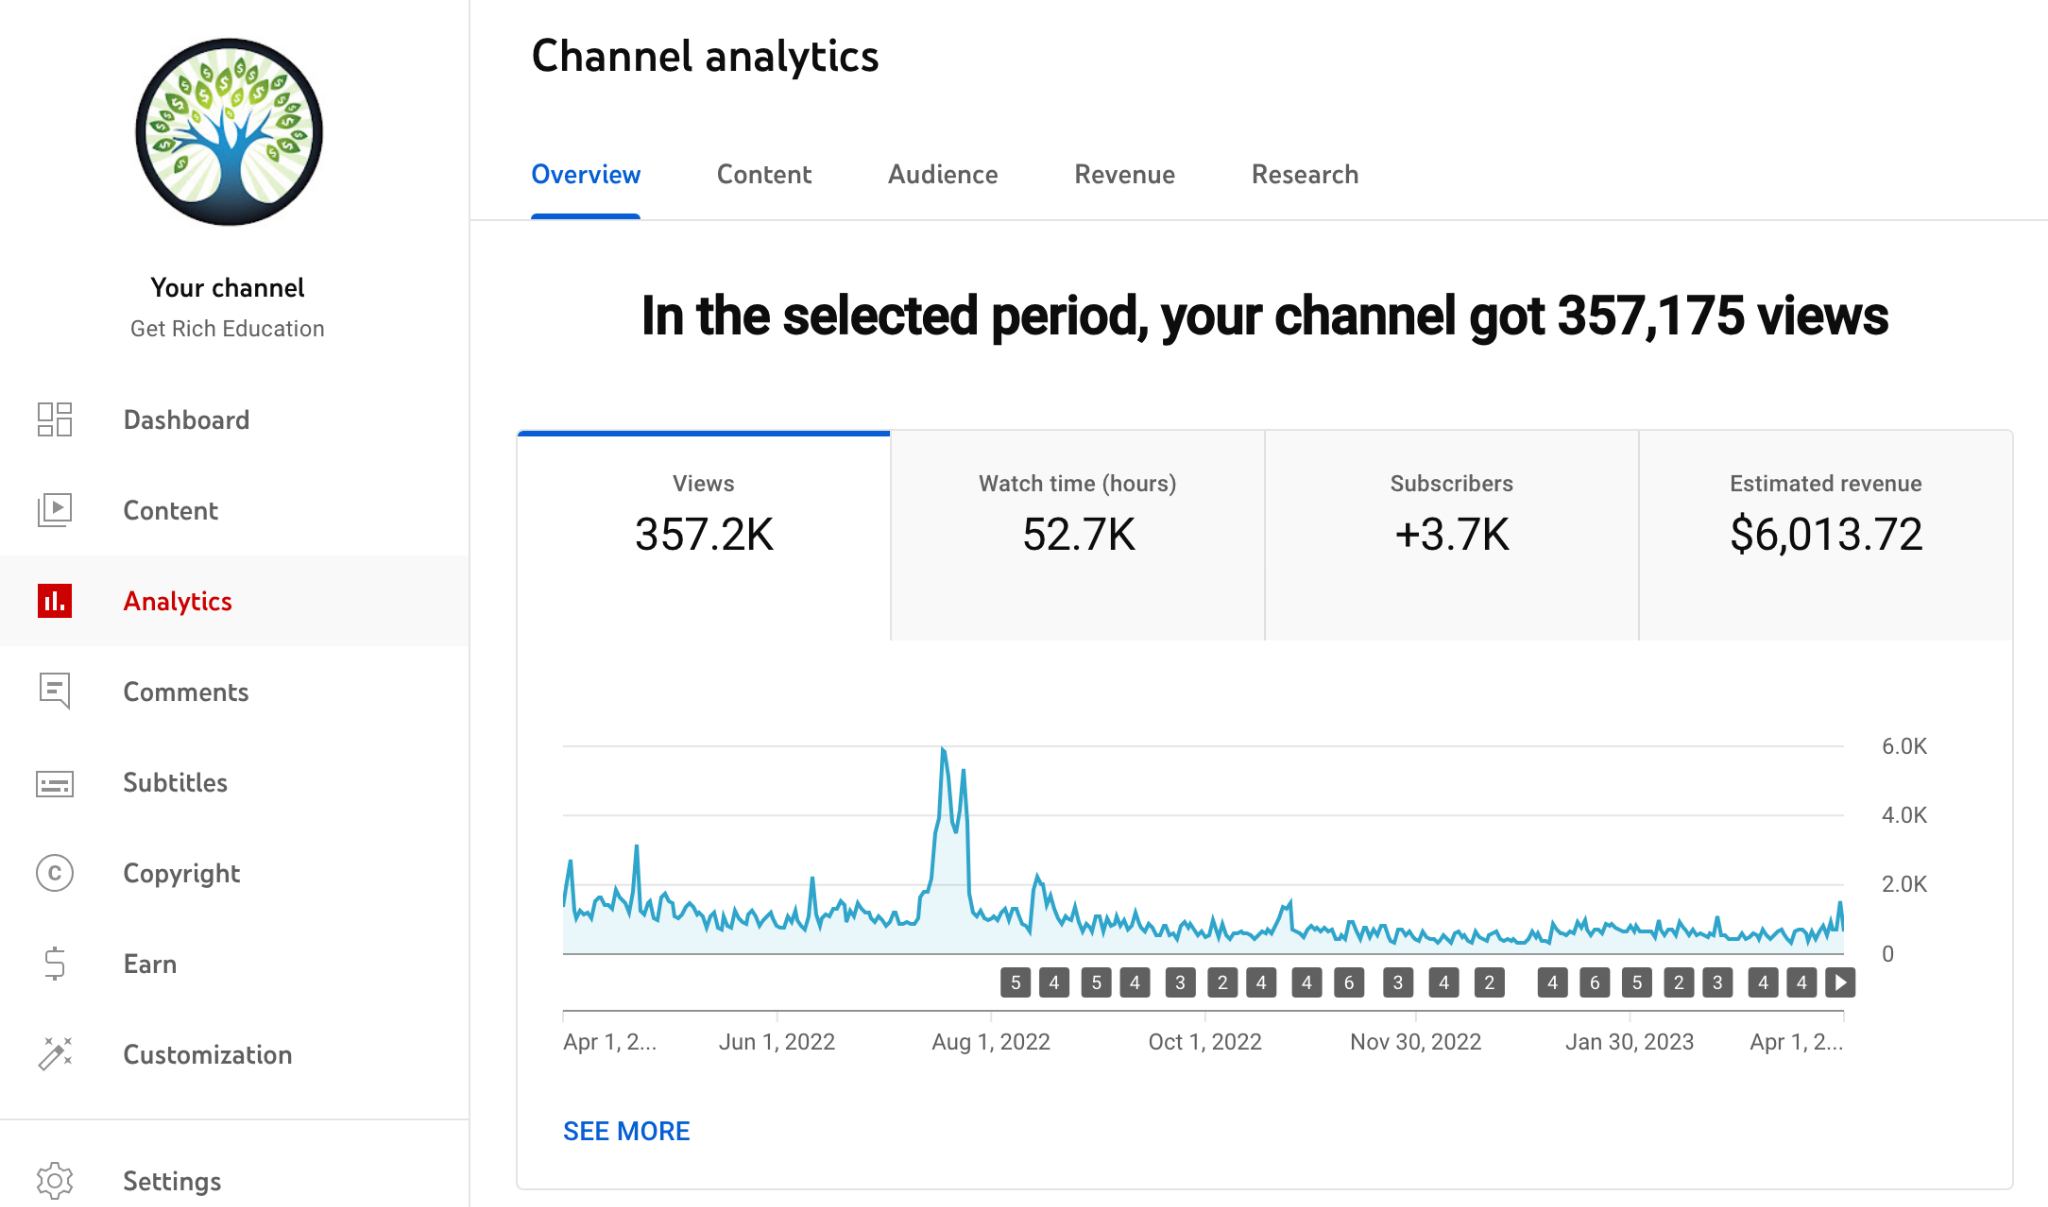Click the first video marker labeled 6
Image resolution: width=2048 pixels, height=1207 pixels.
[x=1349, y=983]
